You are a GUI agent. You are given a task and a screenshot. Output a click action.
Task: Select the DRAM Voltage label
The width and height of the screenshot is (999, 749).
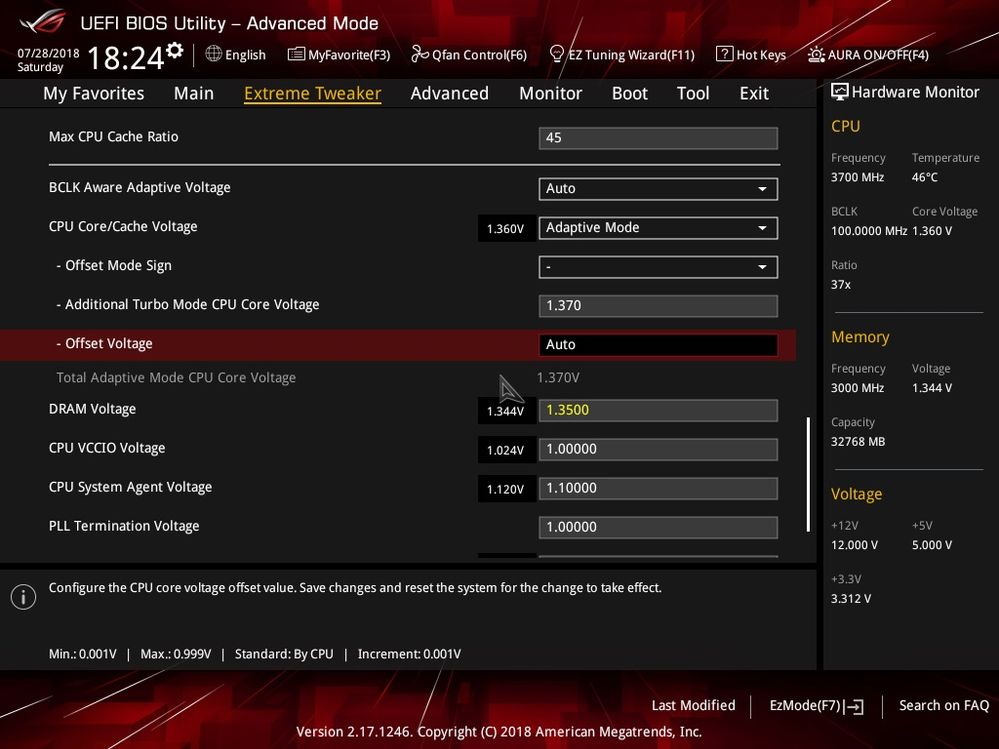coord(92,409)
